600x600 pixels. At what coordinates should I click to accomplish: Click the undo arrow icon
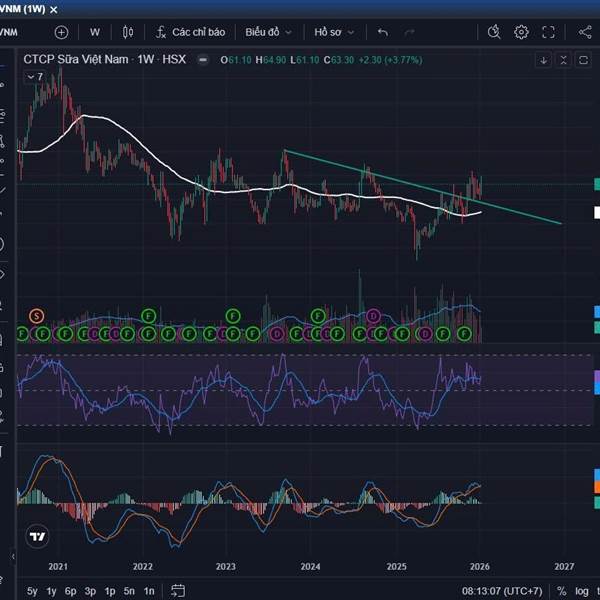tap(382, 32)
